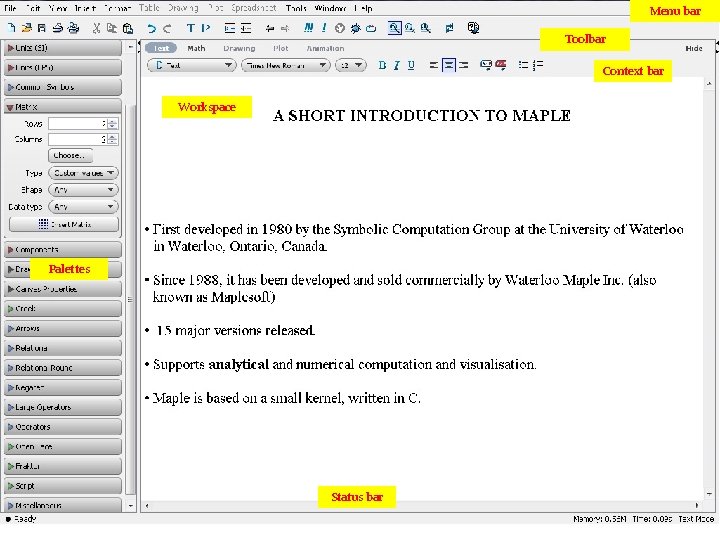
Task: Increase the matrix Rows value
Action: (112, 121)
